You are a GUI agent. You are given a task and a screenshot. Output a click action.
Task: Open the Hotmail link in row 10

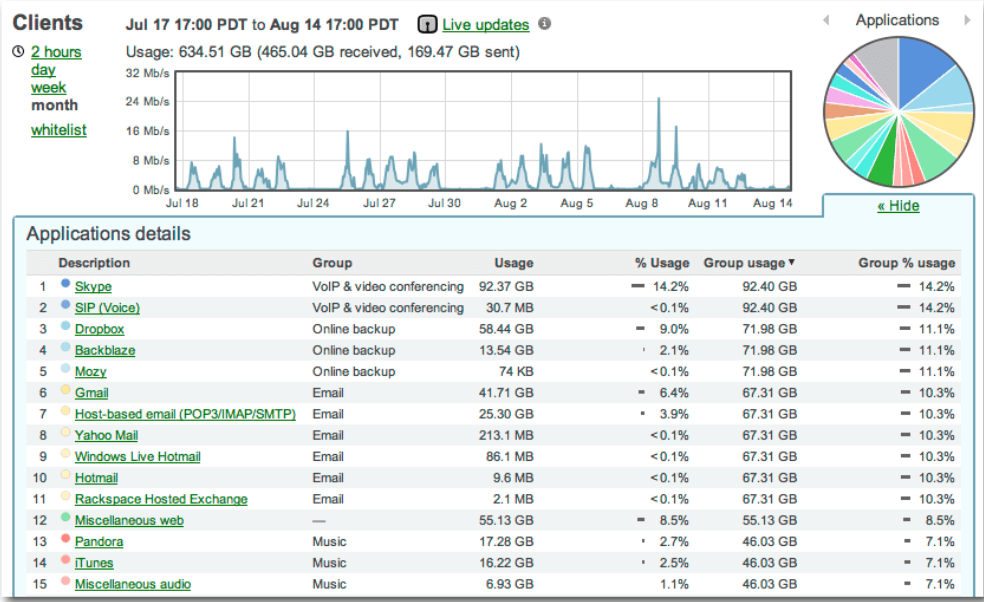pyautogui.click(x=97, y=478)
